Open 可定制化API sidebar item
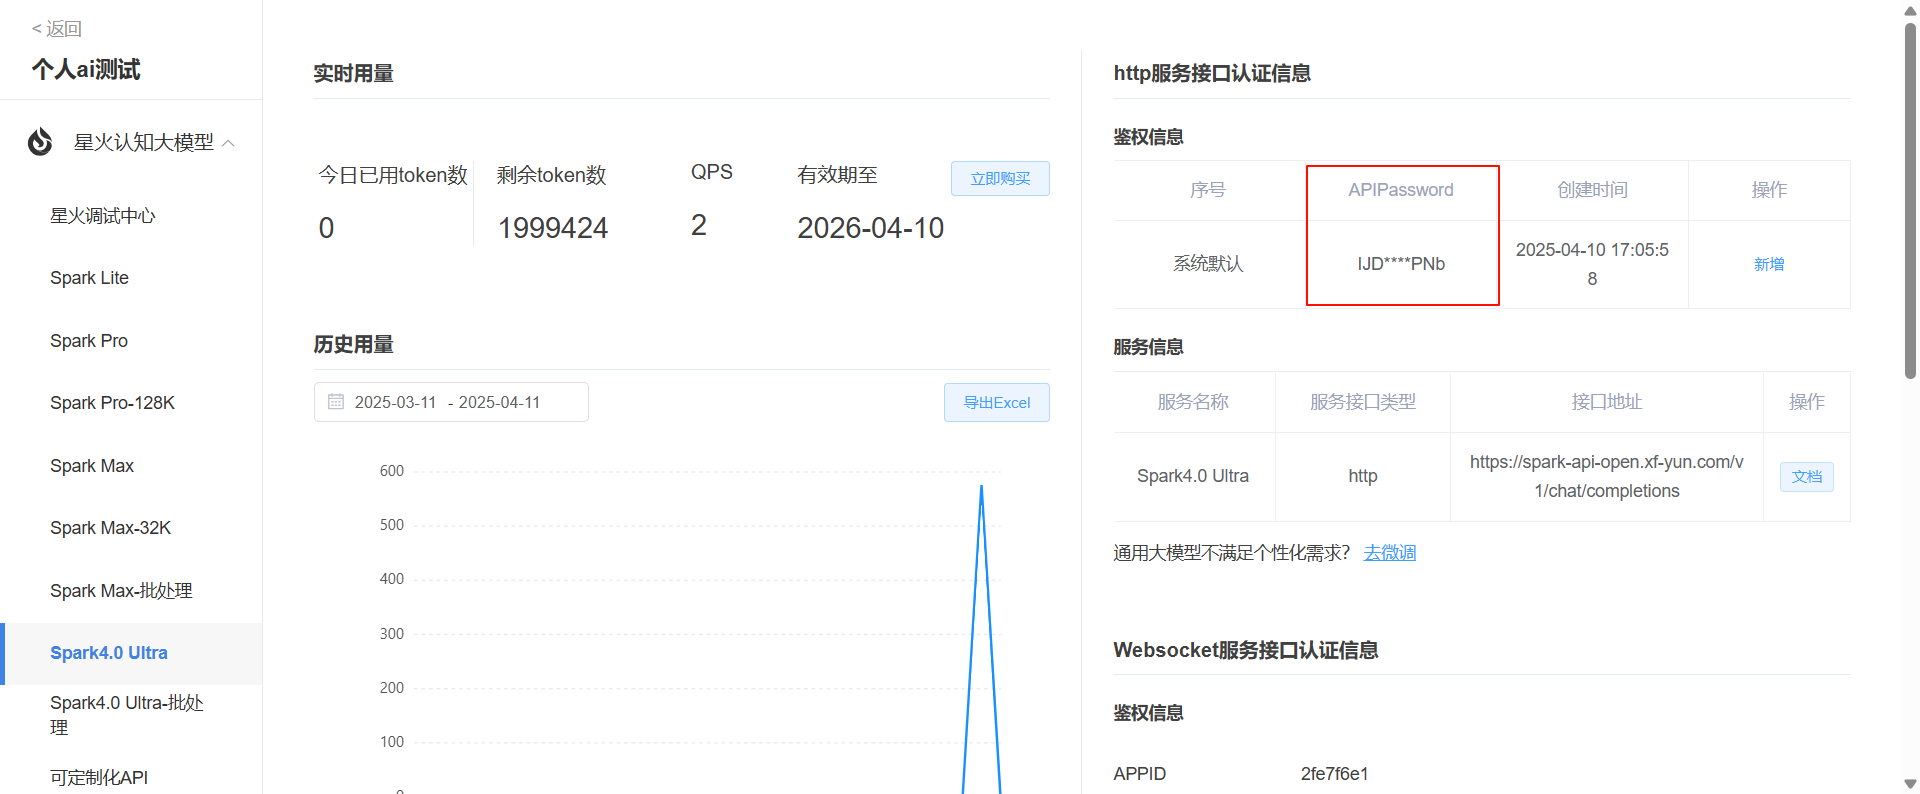 (x=99, y=777)
